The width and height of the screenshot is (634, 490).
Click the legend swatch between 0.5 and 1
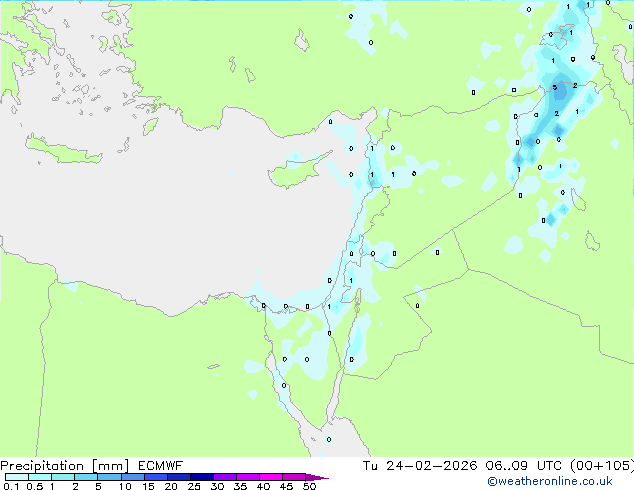40,477
